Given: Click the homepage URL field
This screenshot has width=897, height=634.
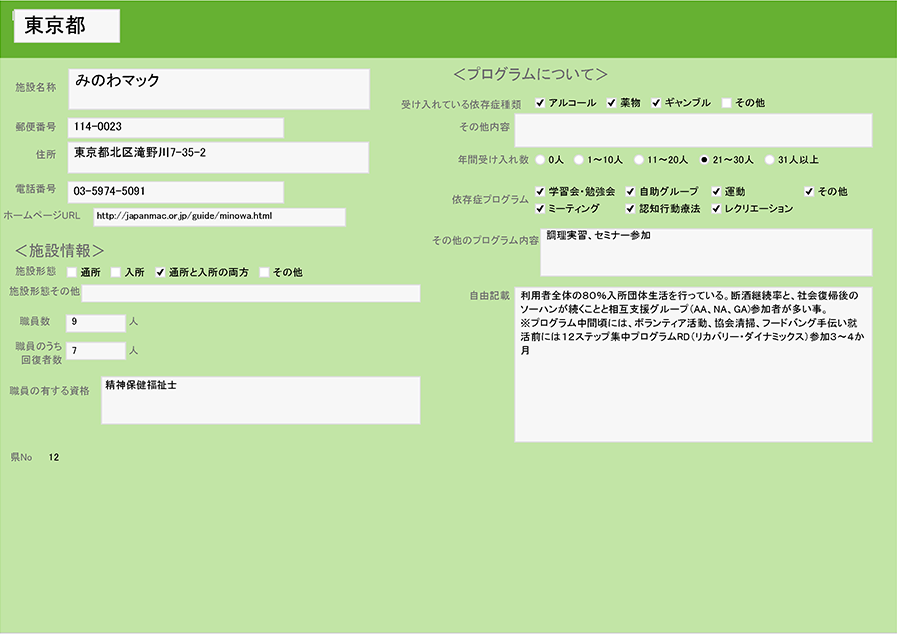Looking at the screenshot, I should pyautogui.click(x=219, y=216).
